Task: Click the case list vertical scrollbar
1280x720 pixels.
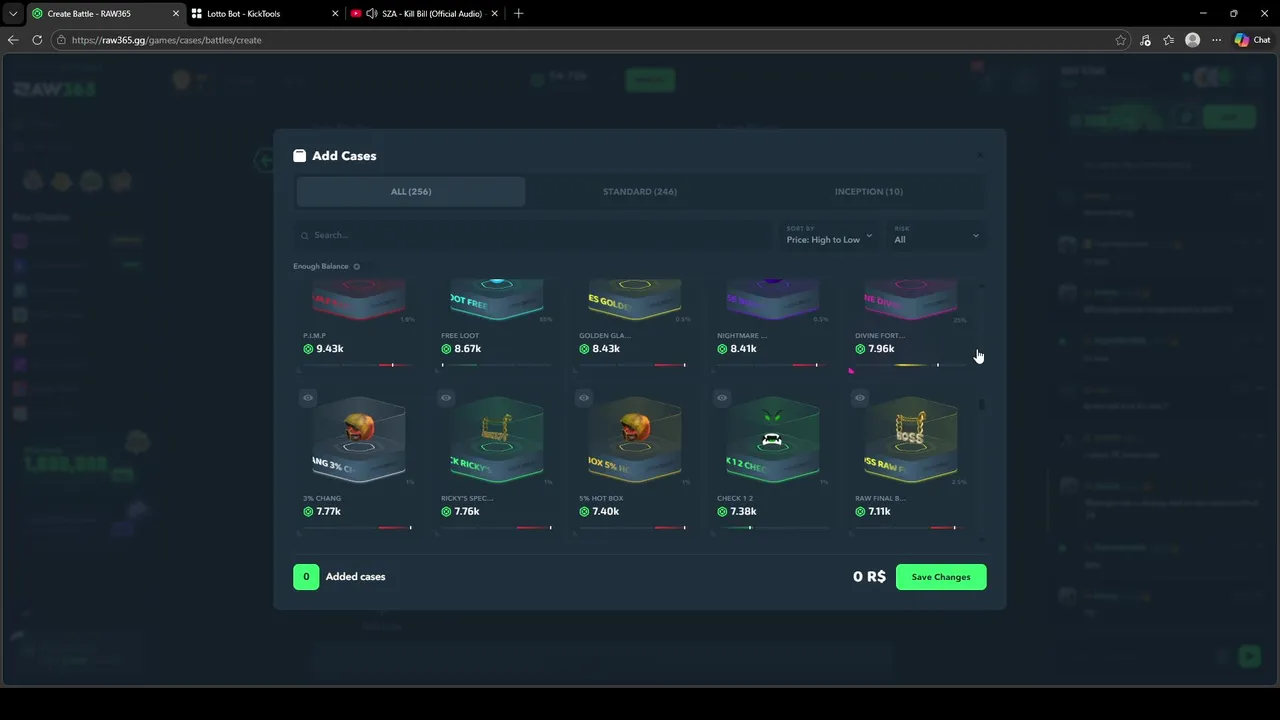Action: (x=982, y=404)
